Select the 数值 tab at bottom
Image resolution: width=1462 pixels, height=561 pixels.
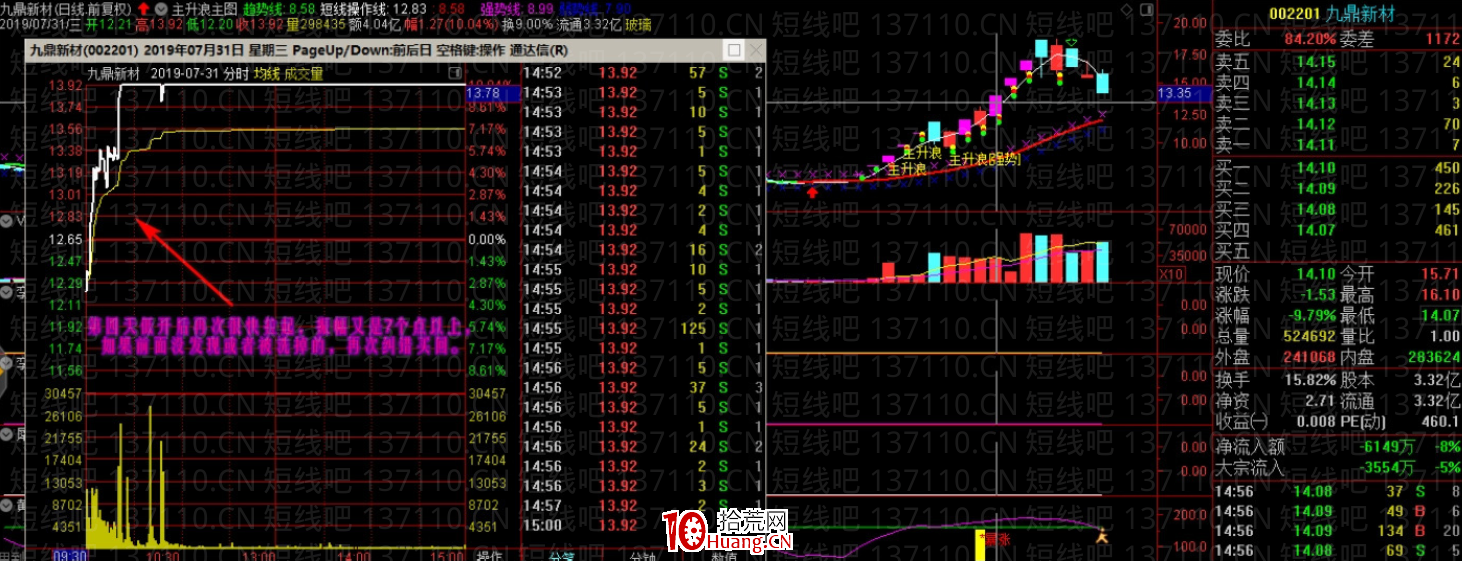click(724, 556)
